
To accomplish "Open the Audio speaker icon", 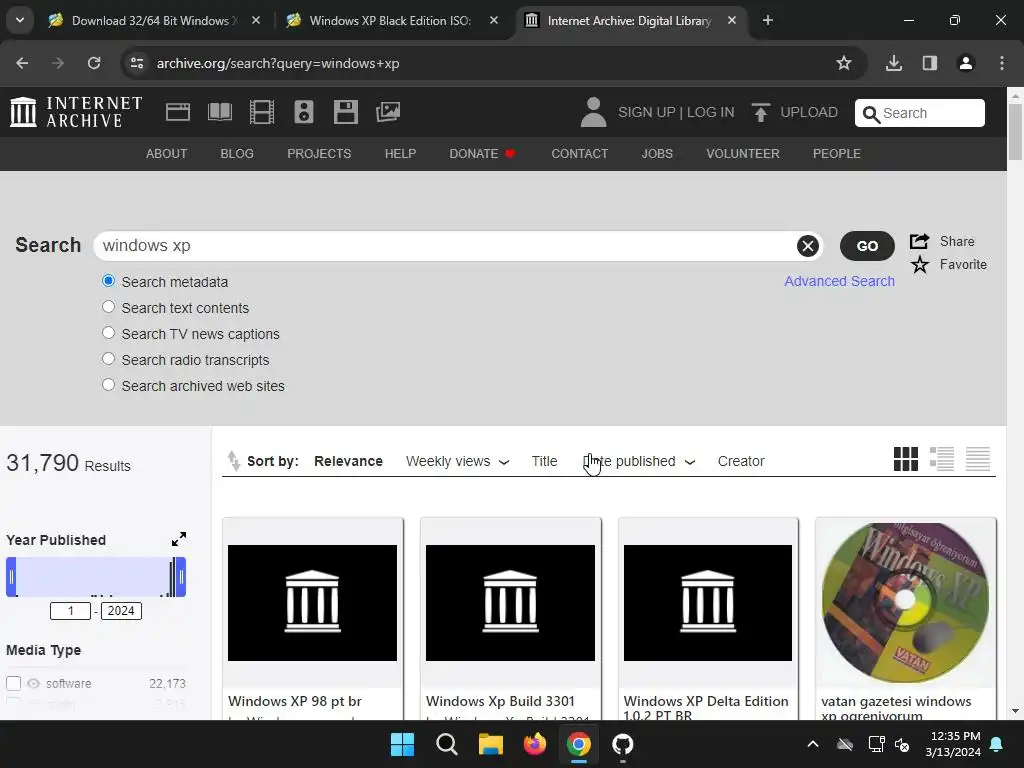I will coord(304,112).
